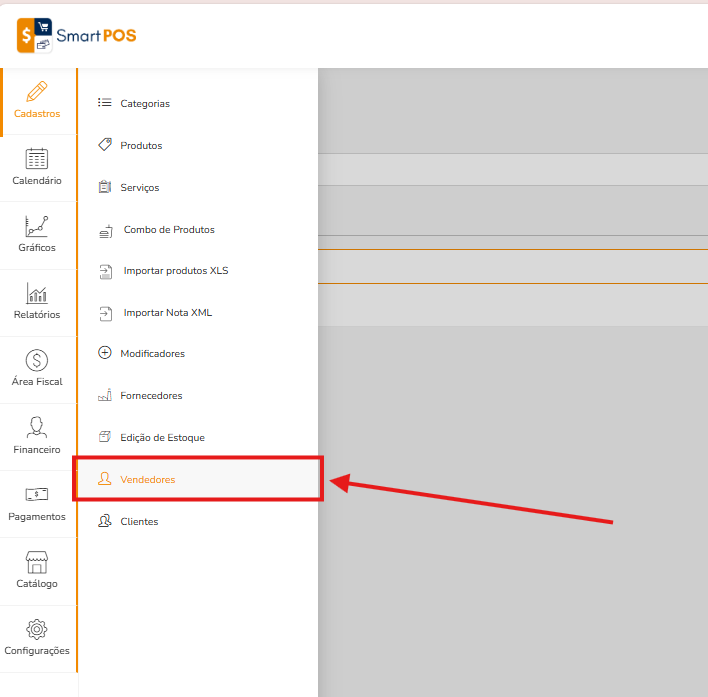Open the Financeiro person icon

[x=37, y=427]
